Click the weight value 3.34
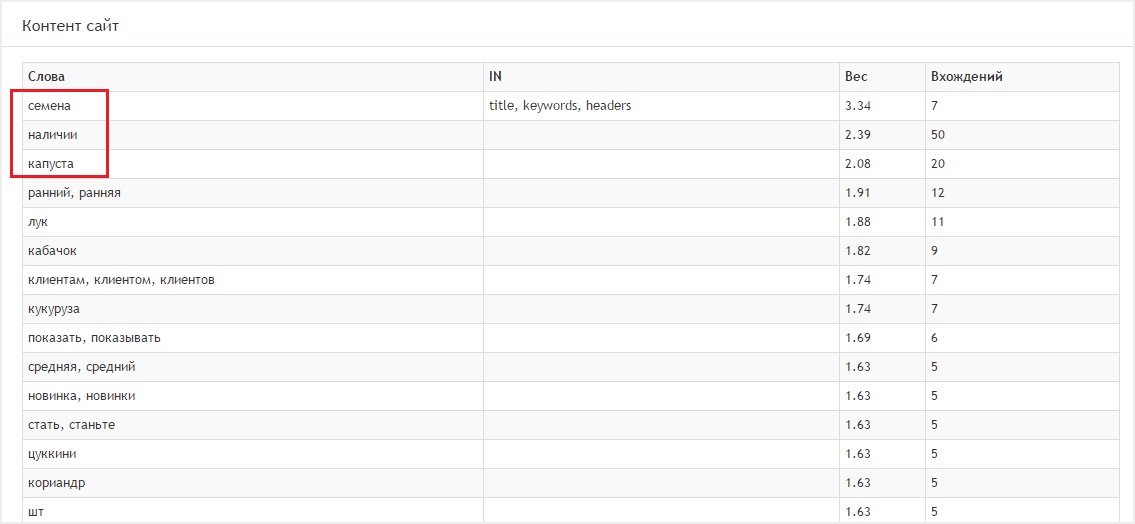The height and width of the screenshot is (524, 1135). (857, 105)
